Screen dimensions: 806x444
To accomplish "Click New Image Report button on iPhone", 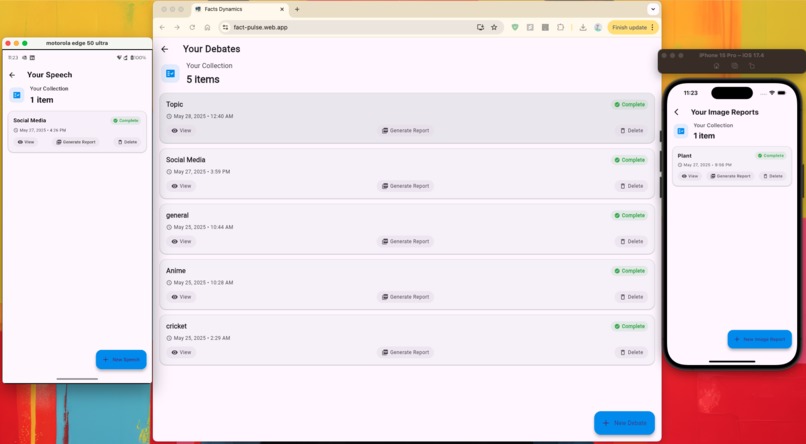I will [760, 340].
